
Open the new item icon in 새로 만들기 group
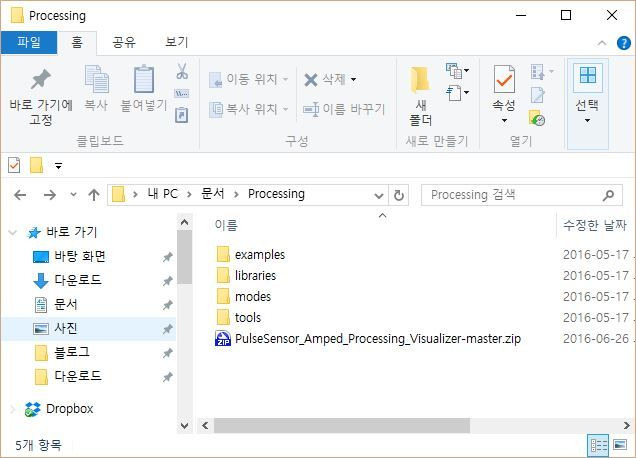(453, 71)
